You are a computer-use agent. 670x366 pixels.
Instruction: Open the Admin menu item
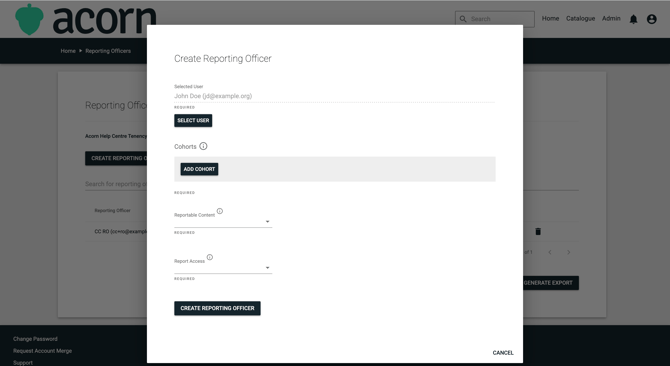pos(611,18)
